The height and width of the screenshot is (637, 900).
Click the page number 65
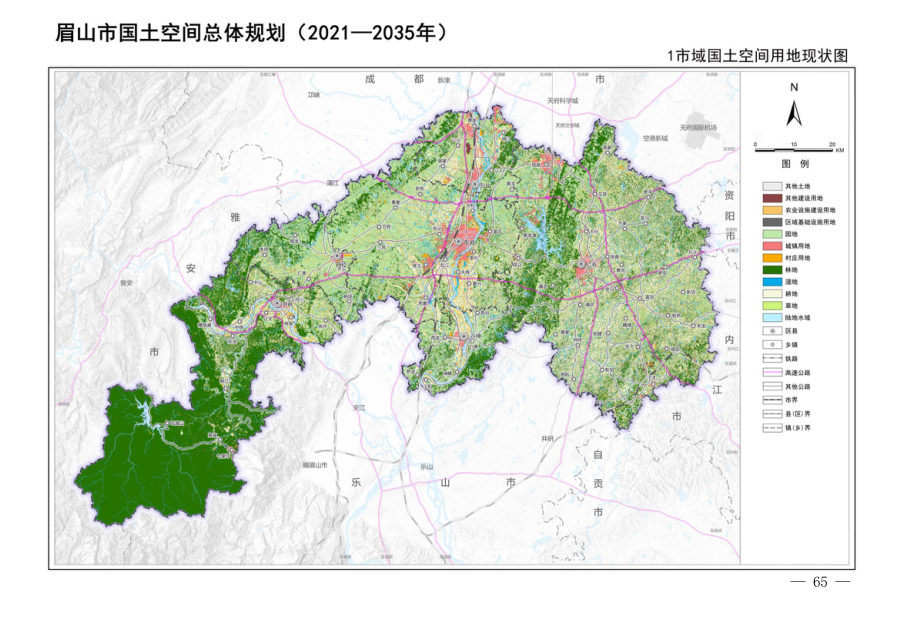point(820,582)
